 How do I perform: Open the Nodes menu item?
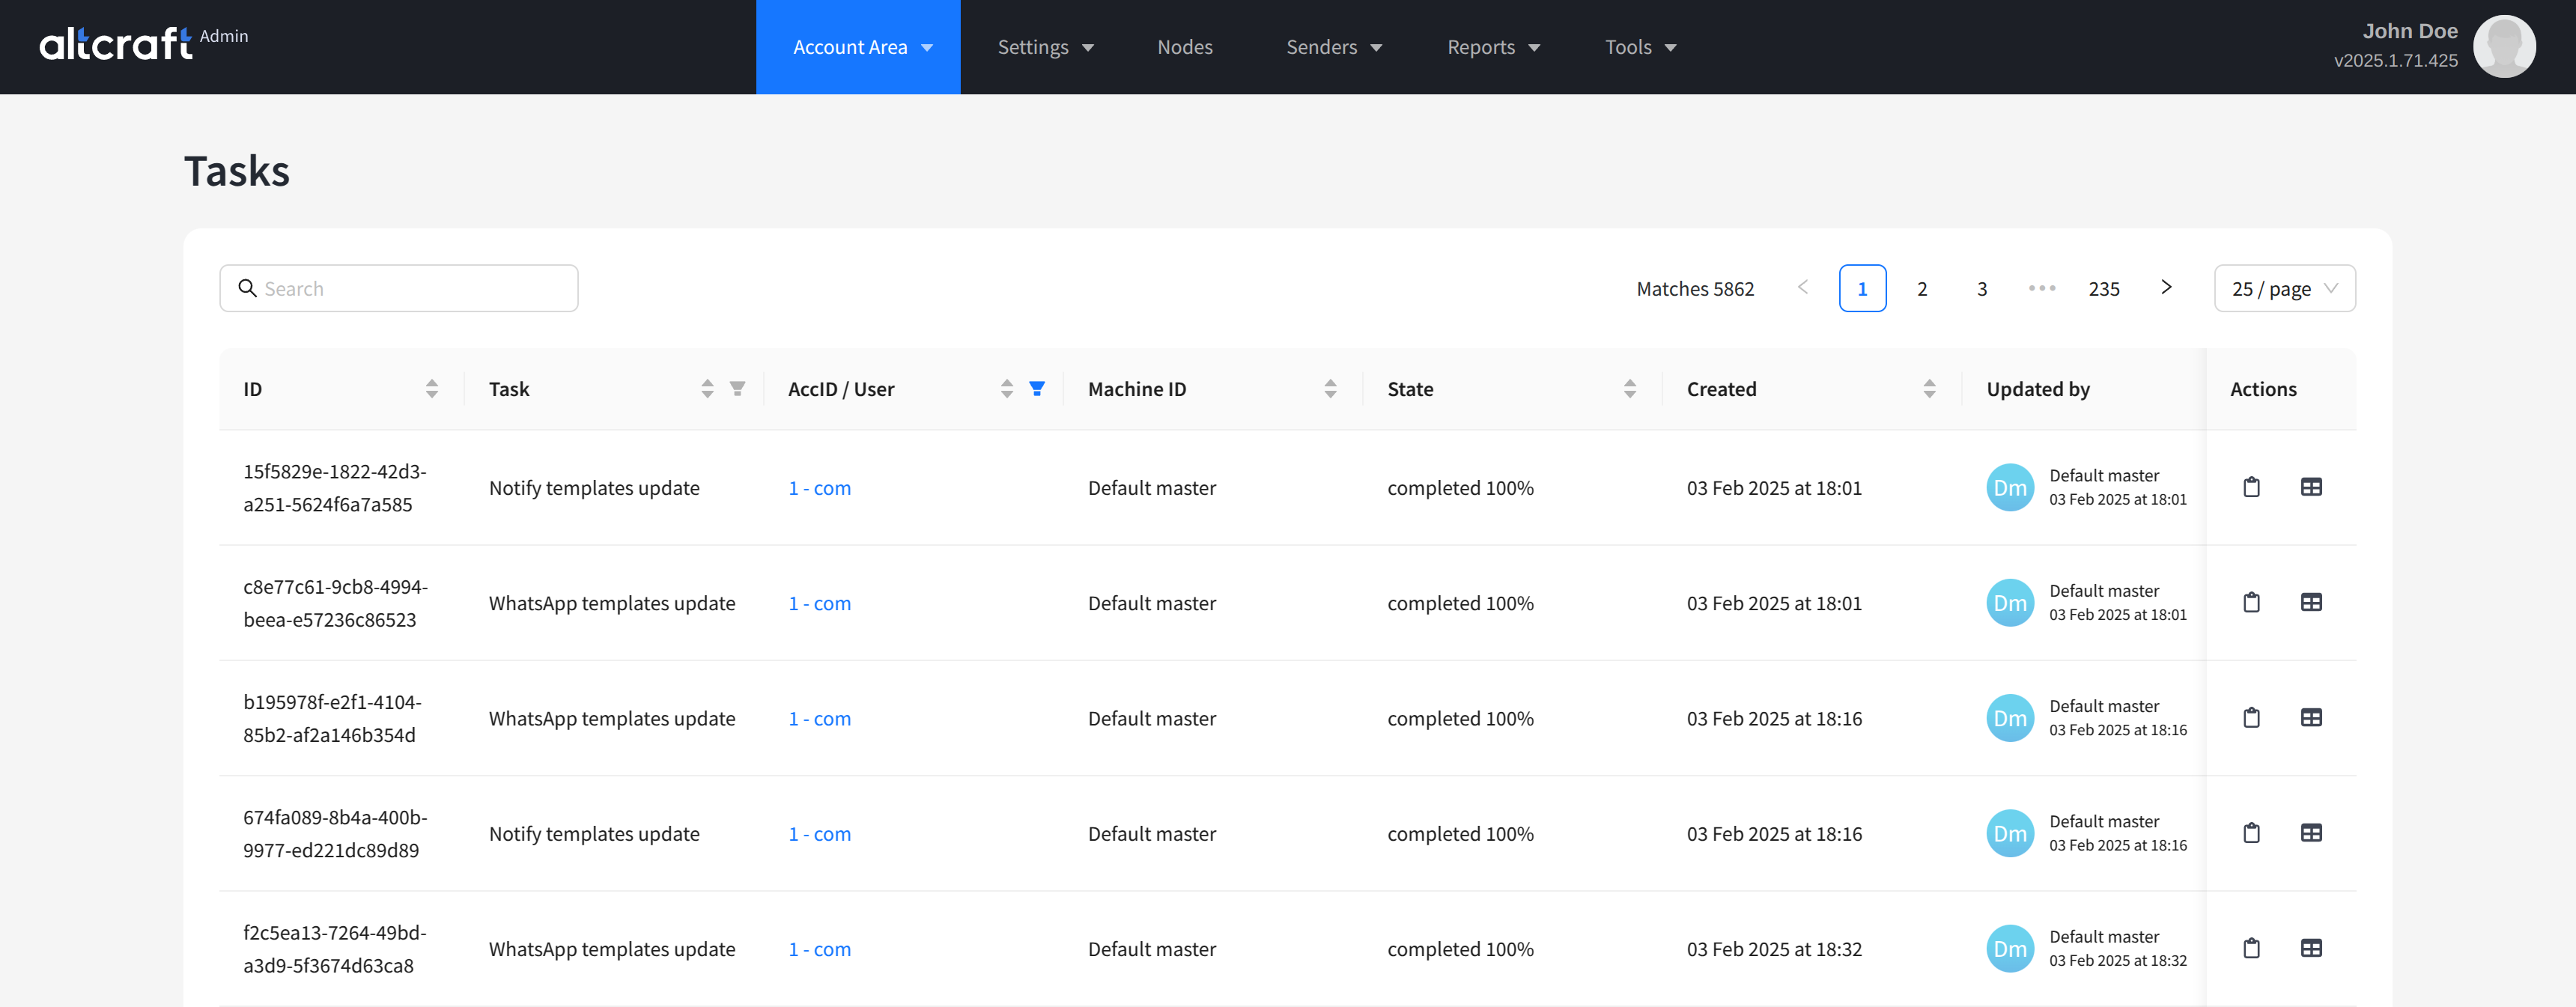(1184, 47)
